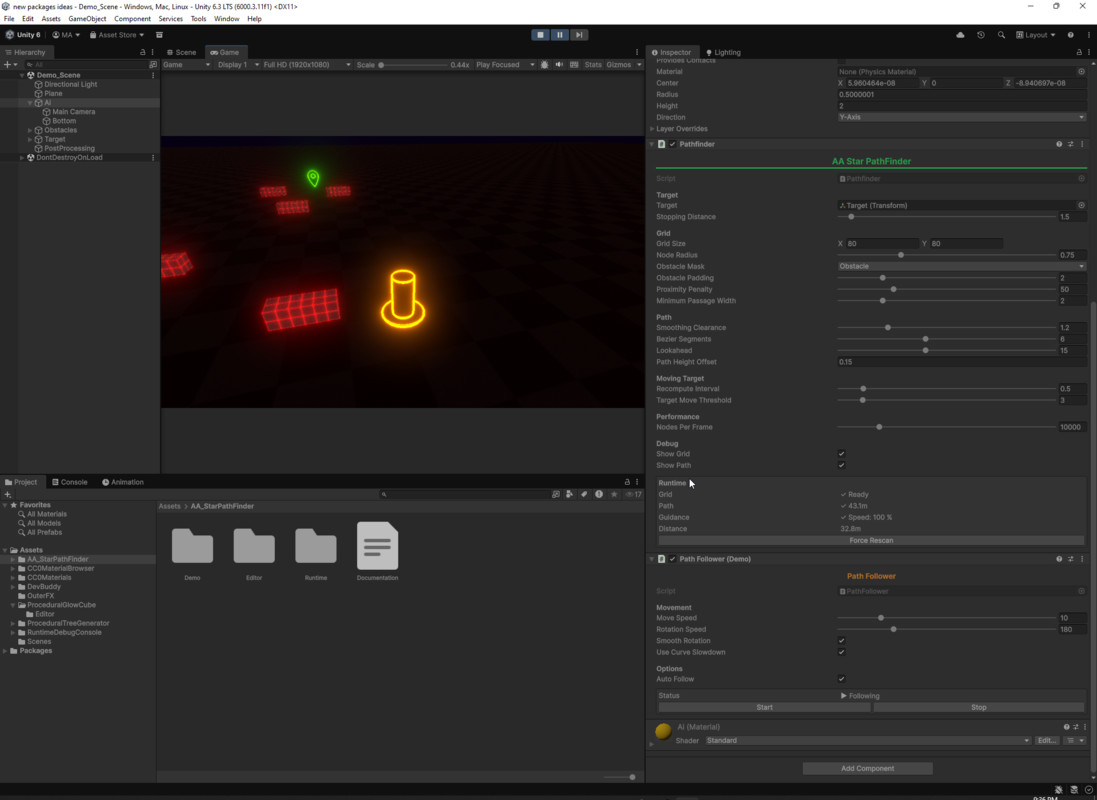The width and height of the screenshot is (1097, 800).
Task: Open the MA account dropdown
Action: [66, 35]
